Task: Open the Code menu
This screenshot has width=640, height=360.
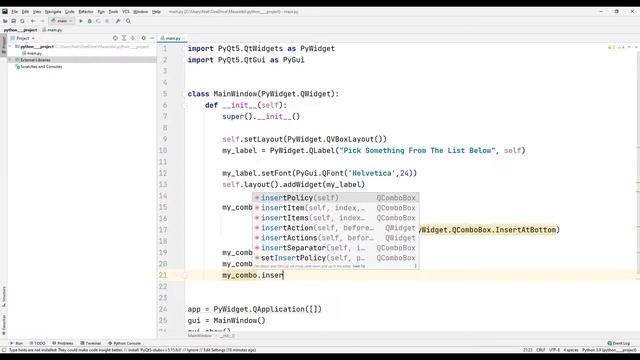Action: [x=70, y=12]
